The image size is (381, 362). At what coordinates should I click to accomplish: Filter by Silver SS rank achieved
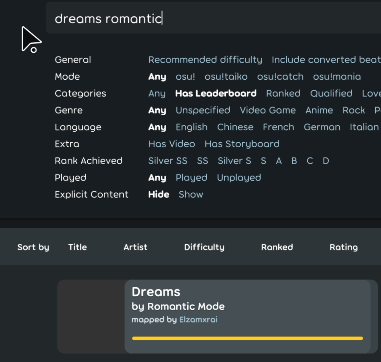168,161
